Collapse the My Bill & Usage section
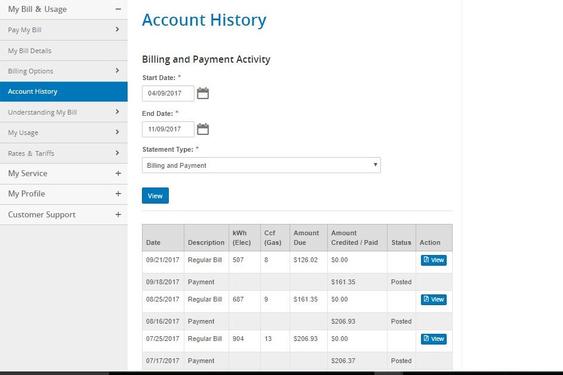 coord(118,9)
